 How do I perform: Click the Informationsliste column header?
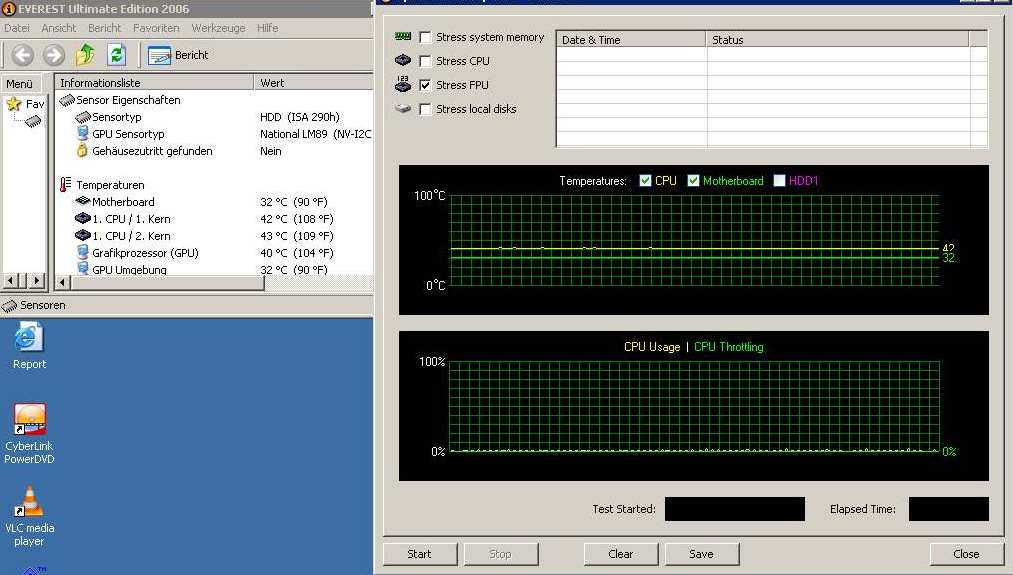[x=154, y=83]
